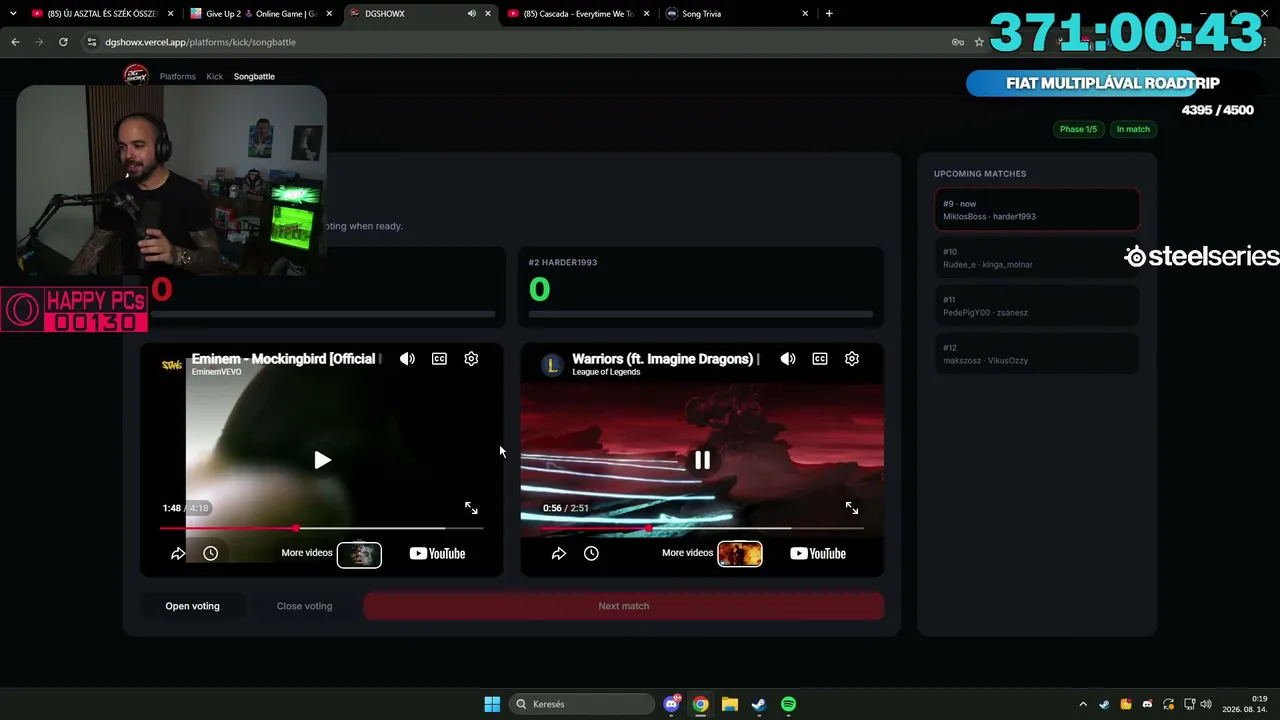1280x720 pixels.
Task: Select match #11 PedePigY00 vs zsanesz
Action: (1037, 306)
